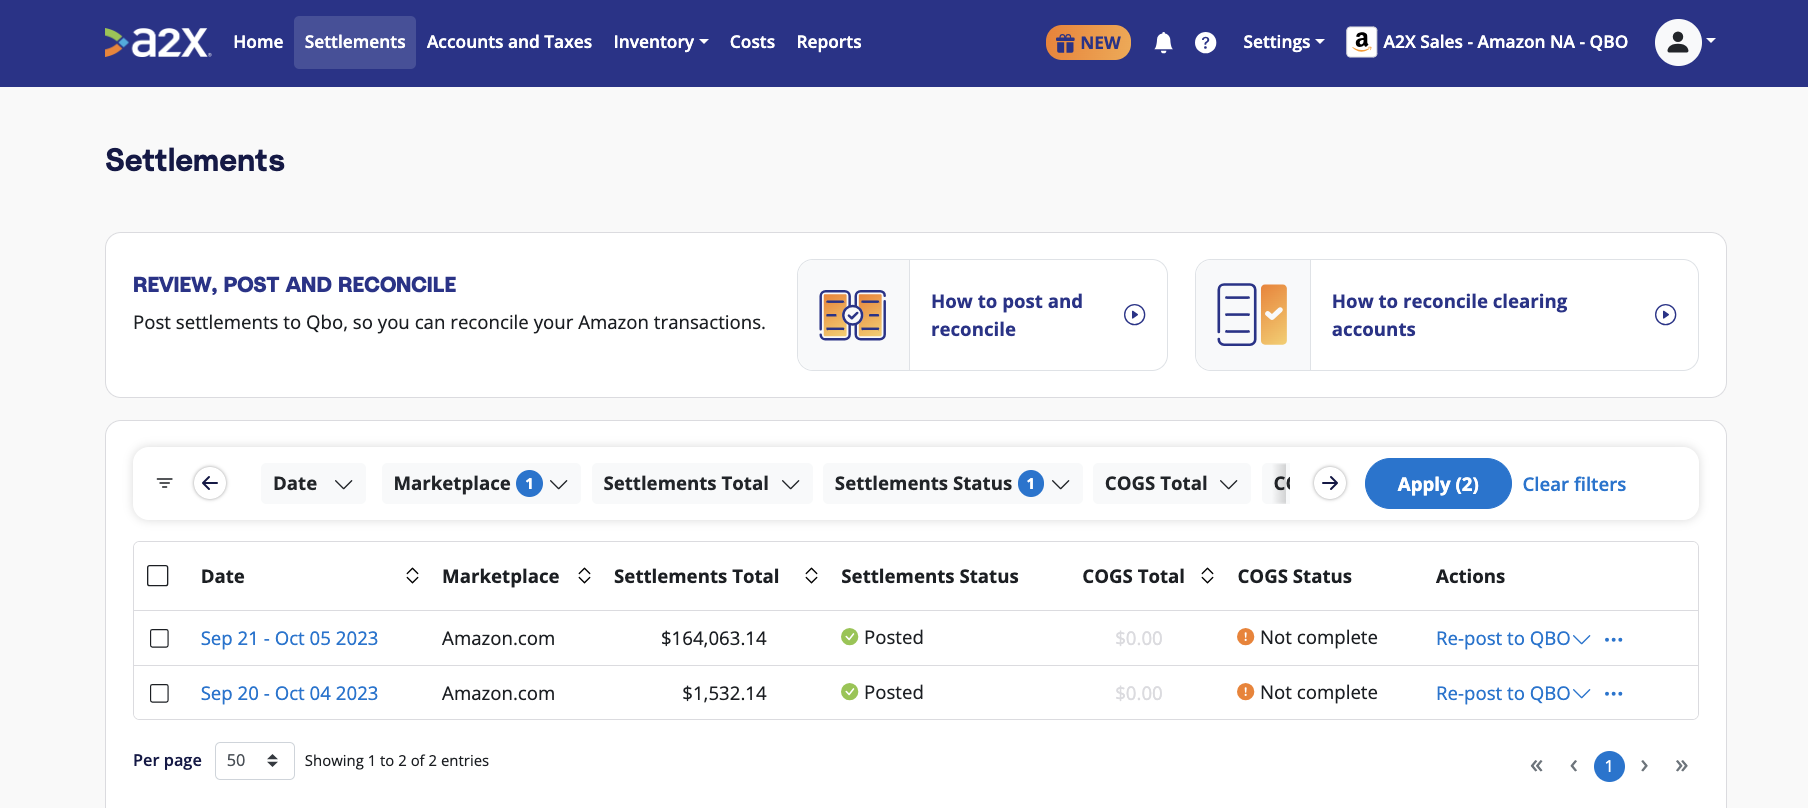This screenshot has width=1808, height=808.
Task: Click the $1,532.14 settlements total
Action: pyautogui.click(x=724, y=693)
